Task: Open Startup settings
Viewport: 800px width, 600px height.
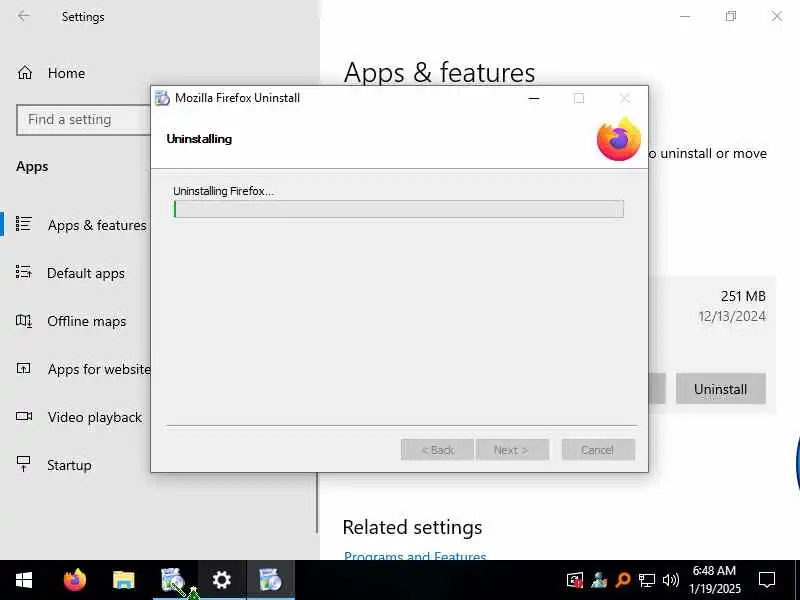Action: click(54, 465)
